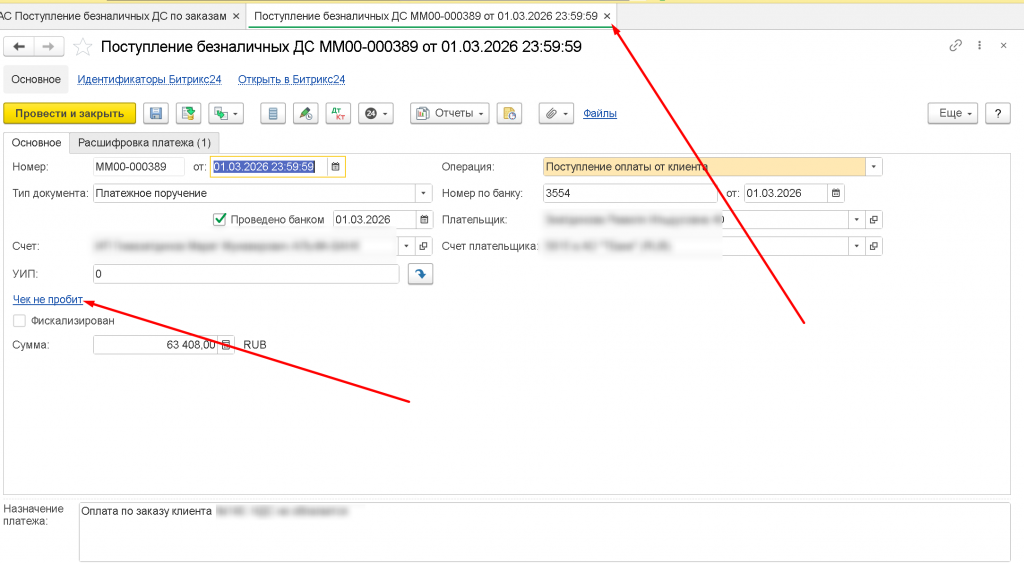This screenshot has width=1024, height=563.
Task: Open the paperclip attachments dropdown
Action: [x=556, y=113]
